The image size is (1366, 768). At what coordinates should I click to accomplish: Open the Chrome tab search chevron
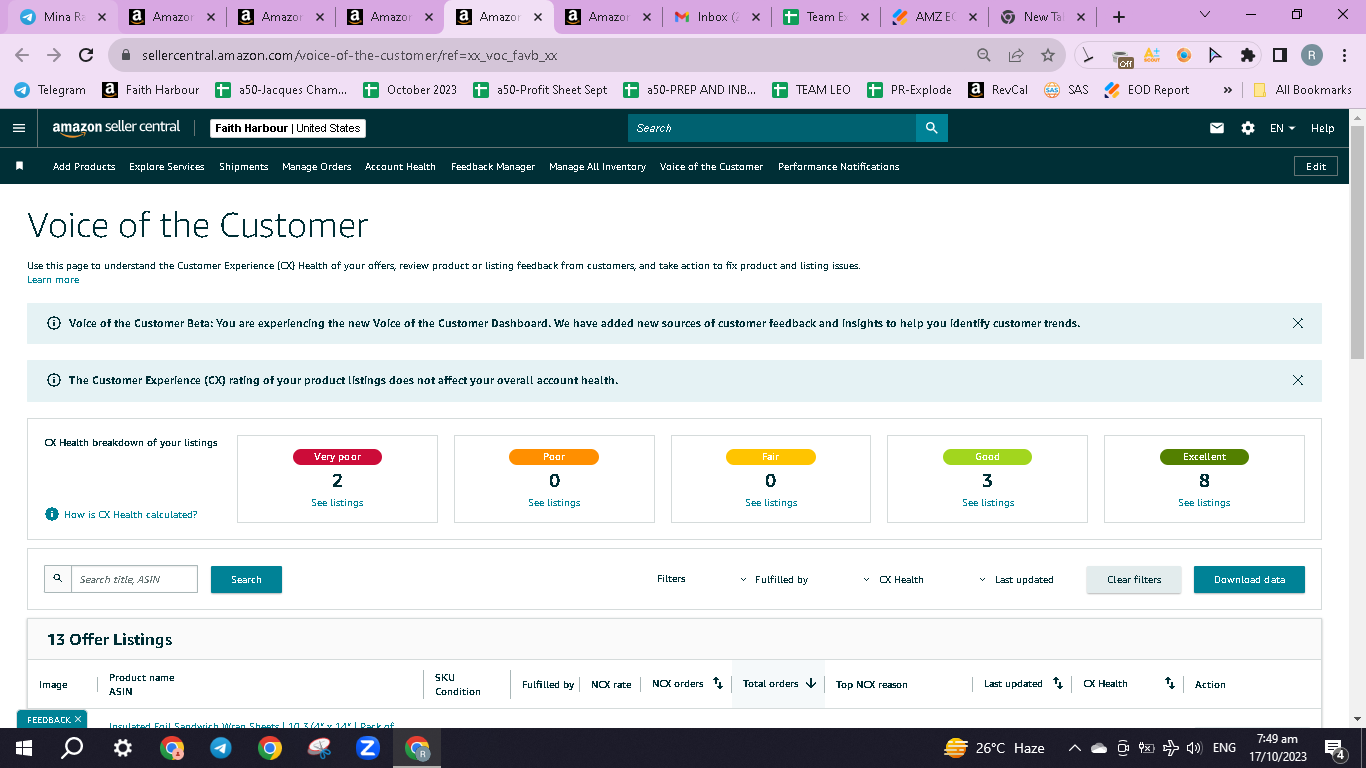tap(1204, 16)
